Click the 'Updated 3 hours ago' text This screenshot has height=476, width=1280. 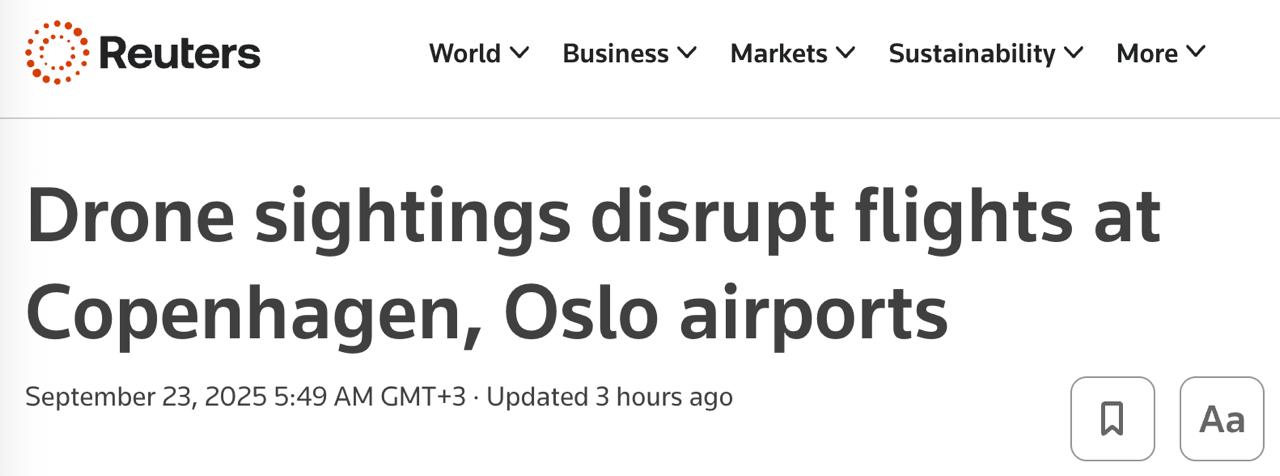pyautogui.click(x=610, y=397)
